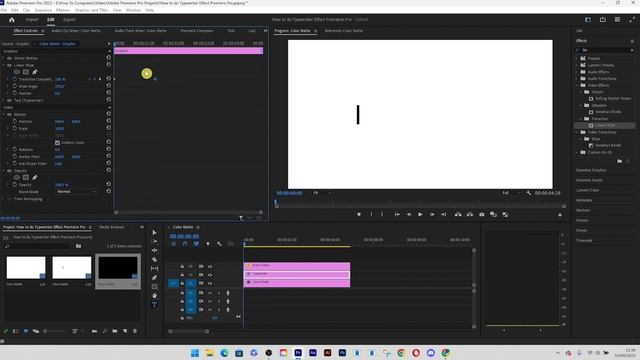The image size is (640, 360).
Task: Select the Selection arrow tool
Action: tap(154, 232)
